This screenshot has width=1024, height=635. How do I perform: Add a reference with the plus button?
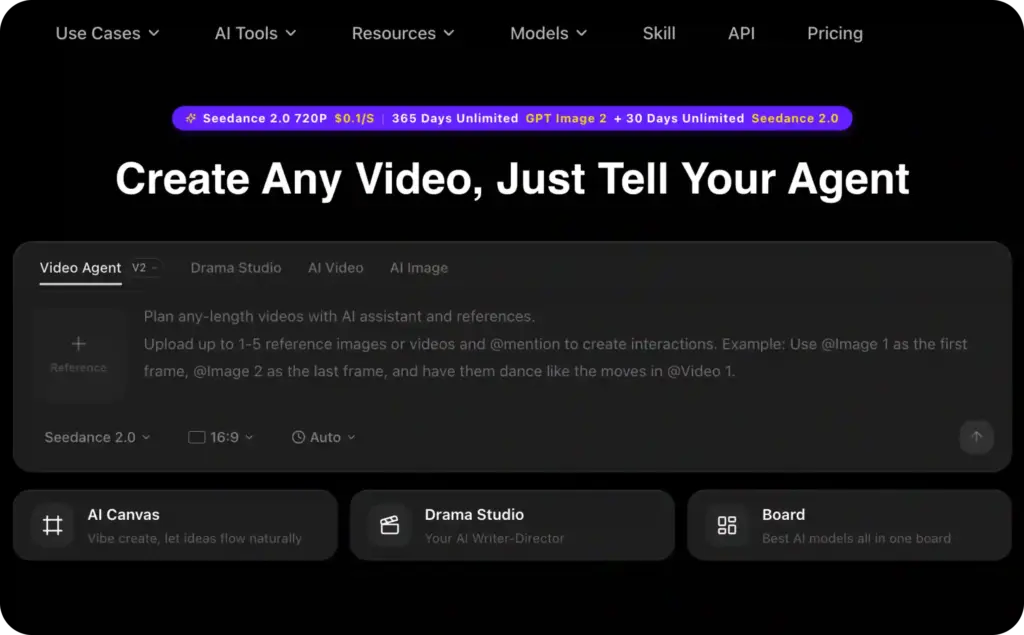click(78, 355)
